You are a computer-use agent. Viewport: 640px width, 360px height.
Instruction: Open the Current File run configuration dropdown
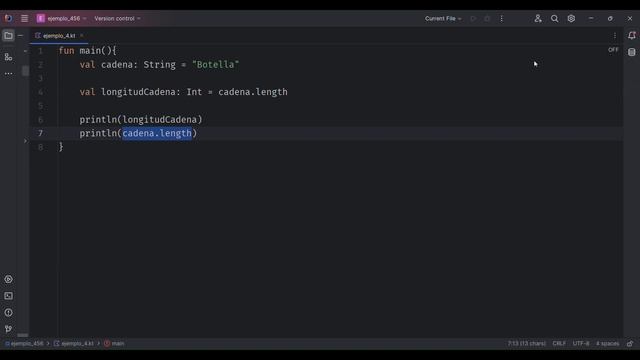(x=443, y=18)
